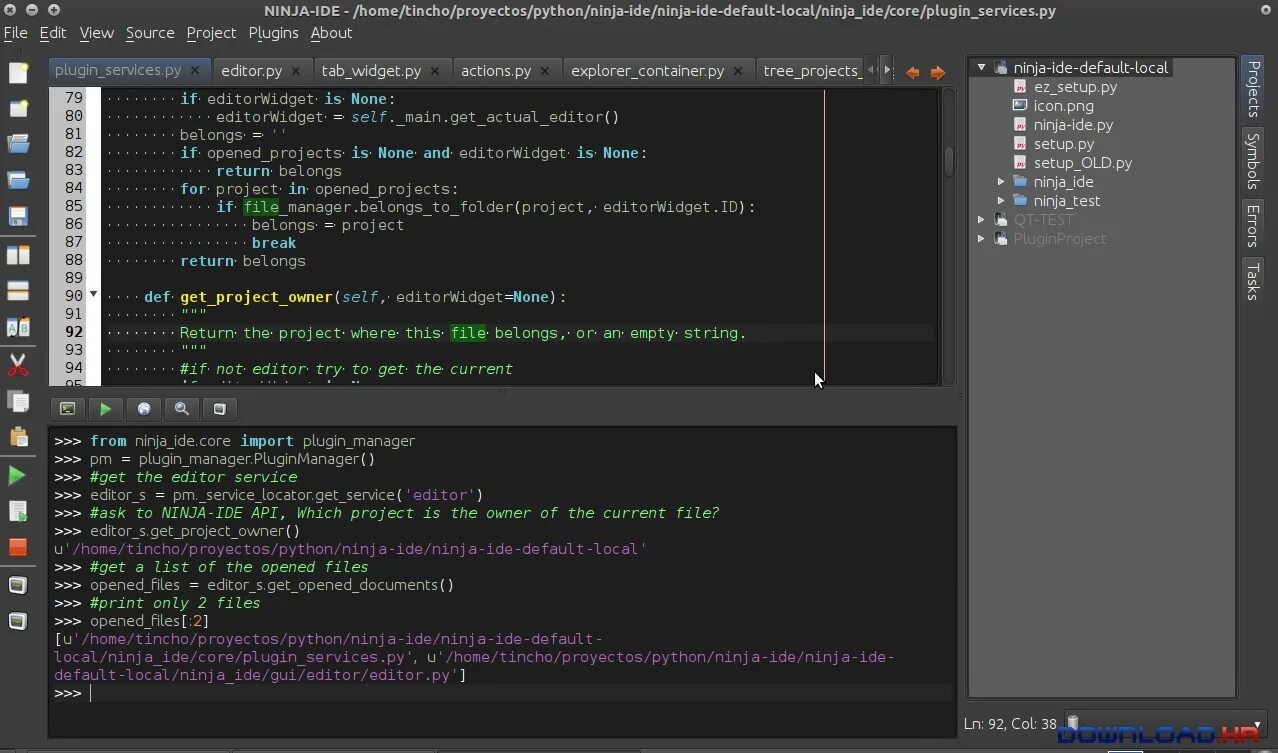Open the About menu

[x=331, y=33]
